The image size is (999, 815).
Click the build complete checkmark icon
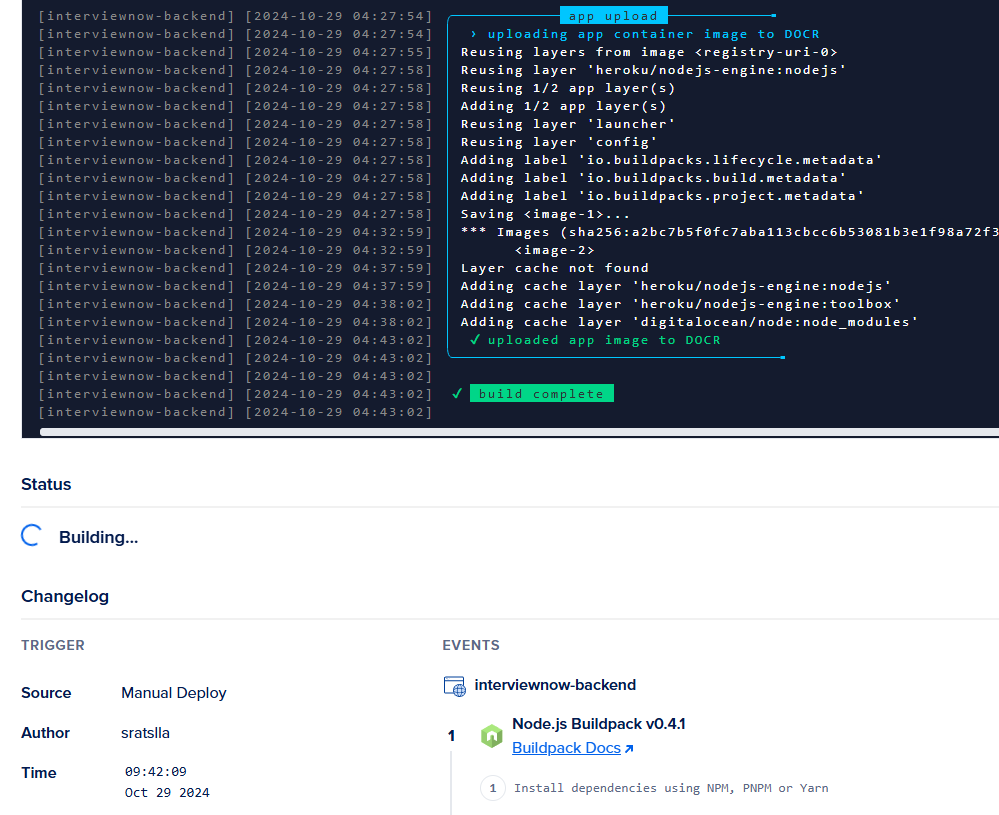(x=457, y=394)
